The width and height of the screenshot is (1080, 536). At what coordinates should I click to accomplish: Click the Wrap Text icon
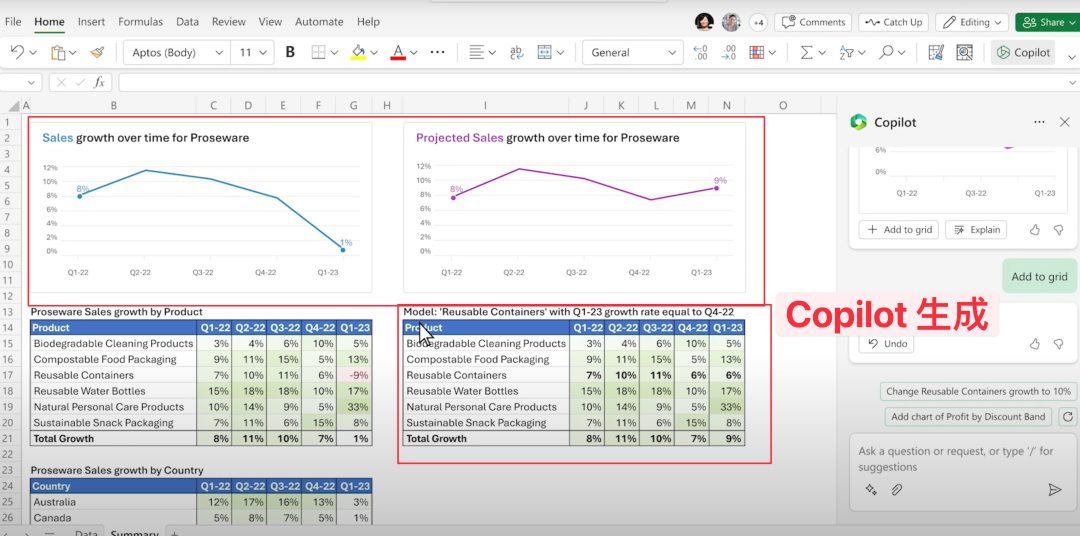point(517,52)
